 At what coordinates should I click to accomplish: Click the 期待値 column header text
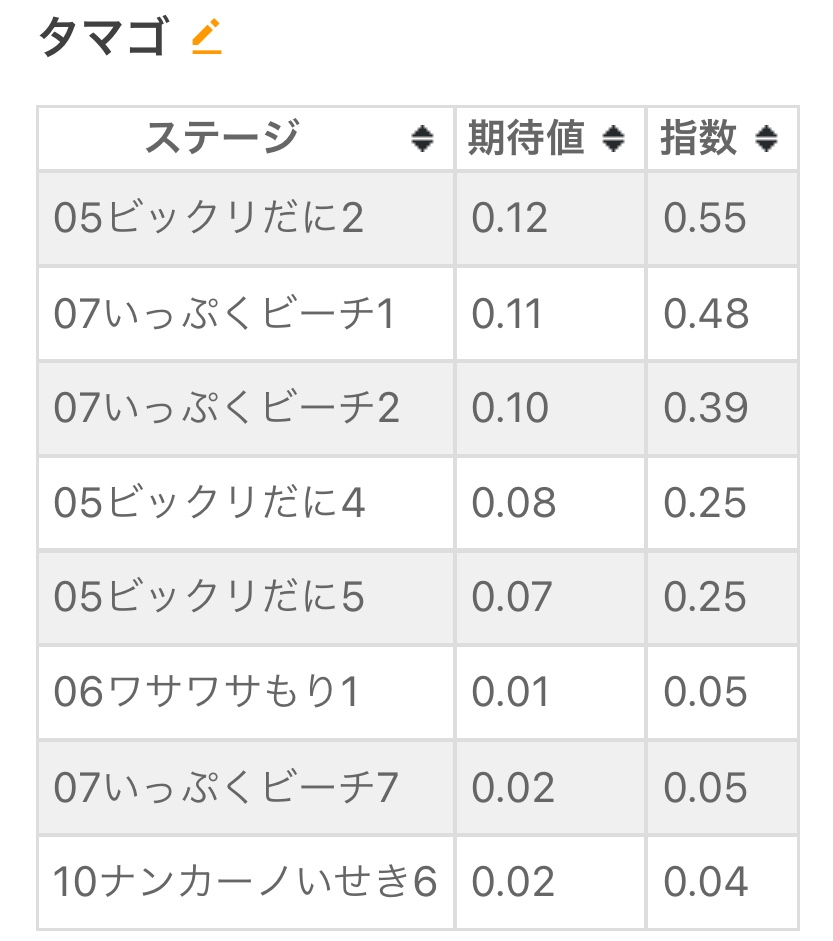pos(526,138)
